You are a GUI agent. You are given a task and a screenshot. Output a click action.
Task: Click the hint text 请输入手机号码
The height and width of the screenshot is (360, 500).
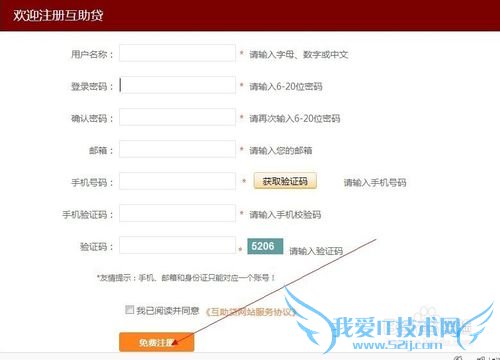[x=375, y=182]
